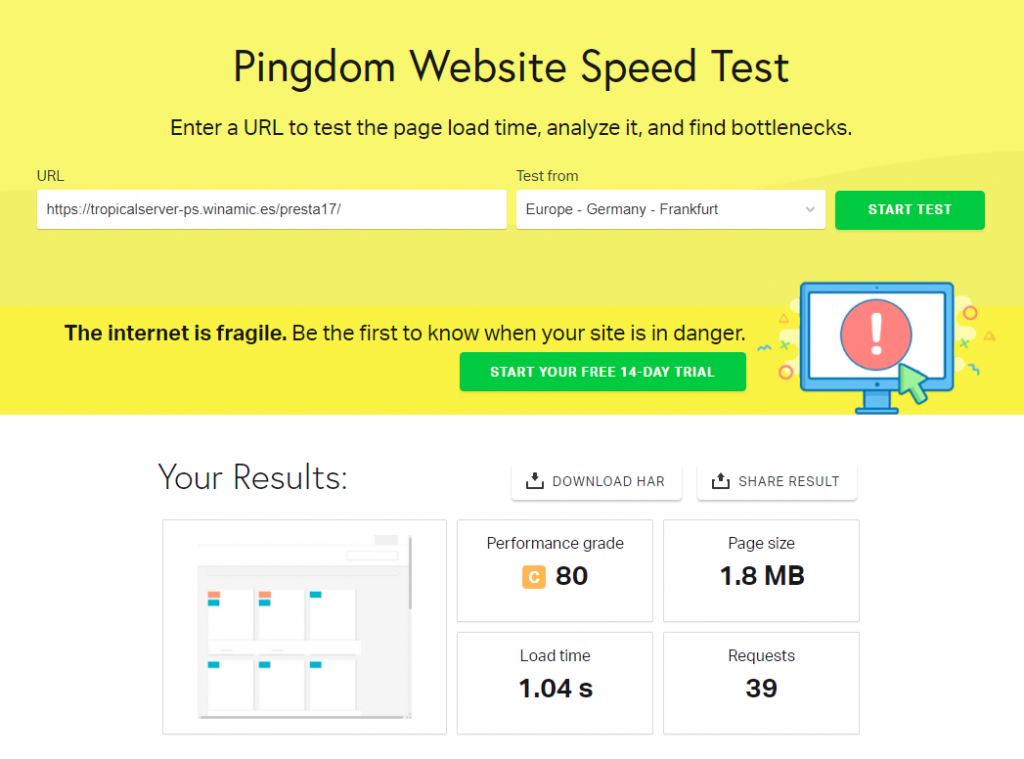Click the green cursor arrow on the monitor

[912, 383]
